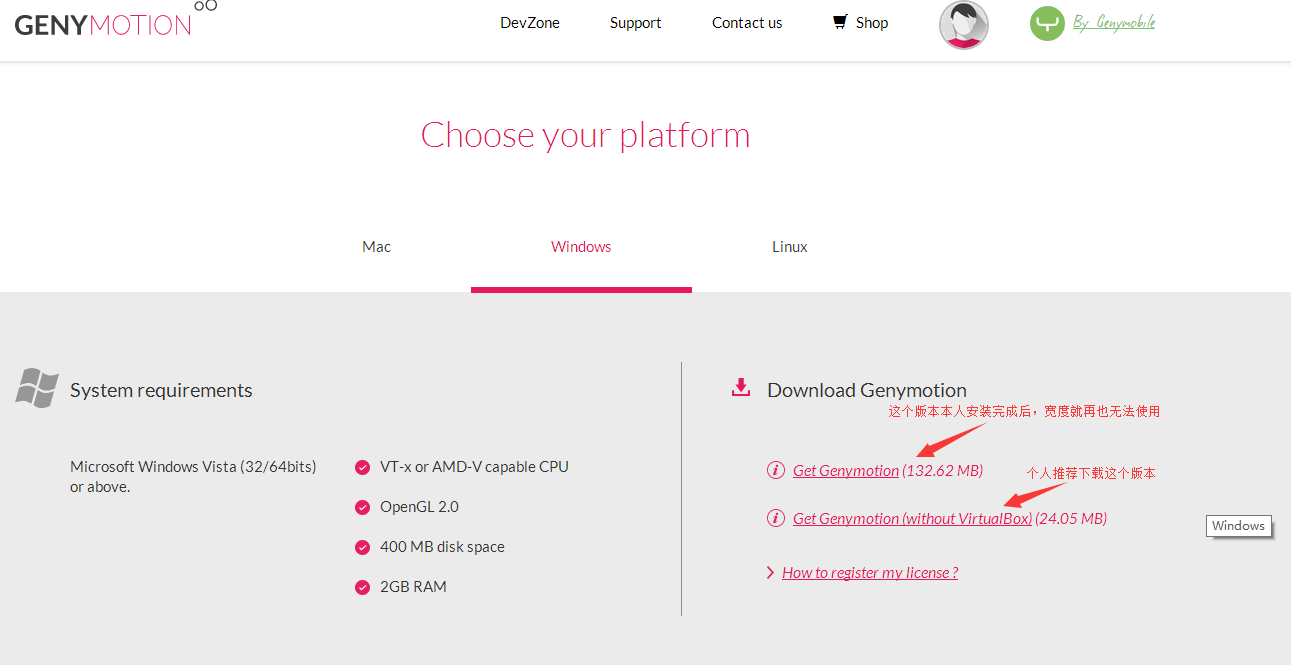Download Get Genymotion (without VirtualBox)
This screenshot has width=1291, height=665.
point(912,519)
